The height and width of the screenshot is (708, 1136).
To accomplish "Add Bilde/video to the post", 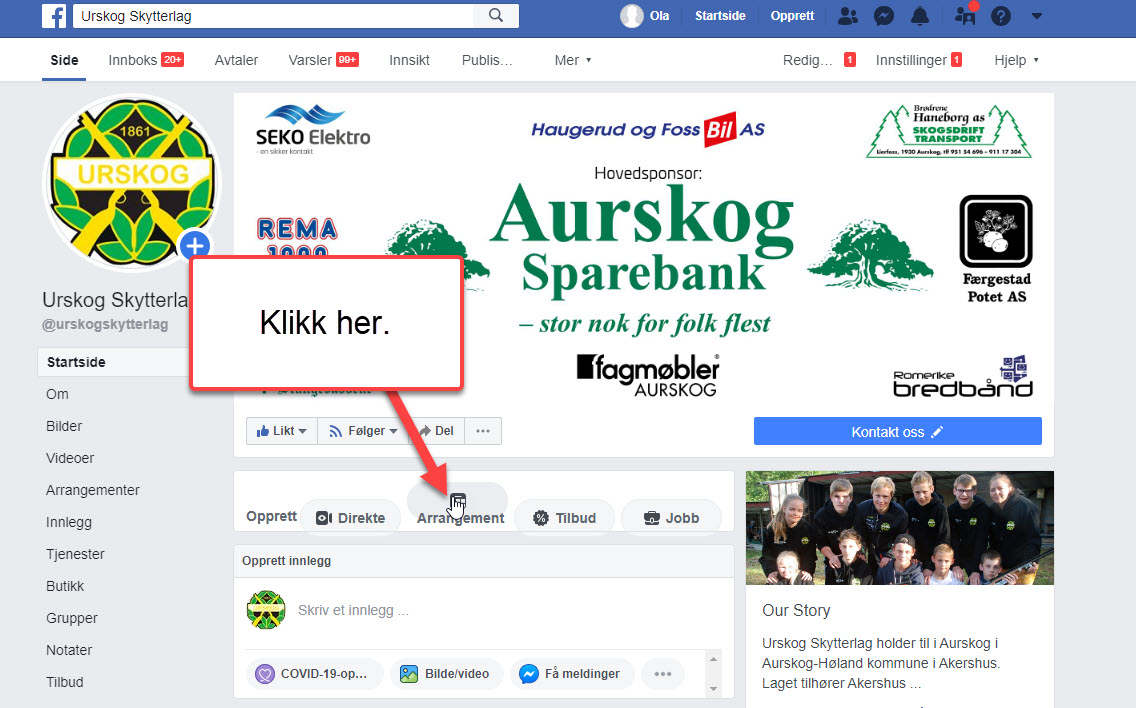I will point(445,674).
